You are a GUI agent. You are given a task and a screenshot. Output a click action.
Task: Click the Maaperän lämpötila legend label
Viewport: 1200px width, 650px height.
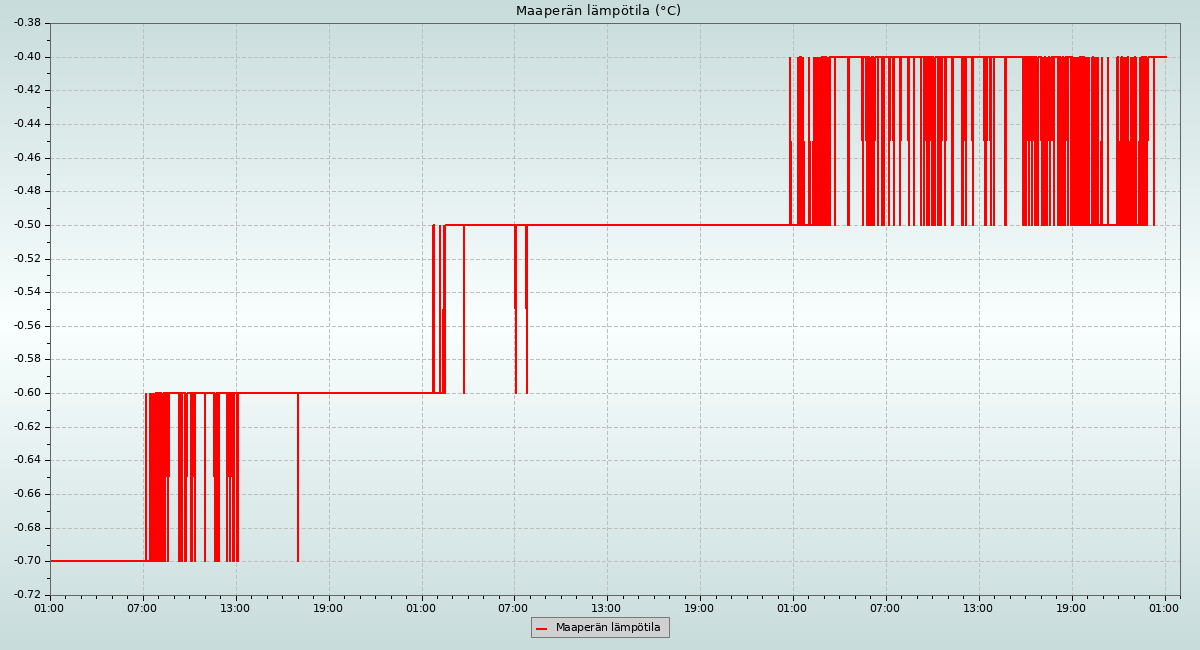[x=608, y=627]
